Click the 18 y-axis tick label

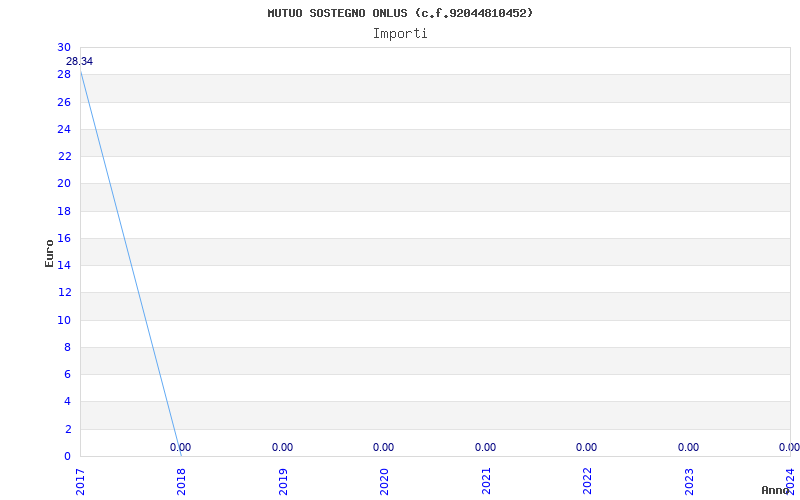(64, 211)
